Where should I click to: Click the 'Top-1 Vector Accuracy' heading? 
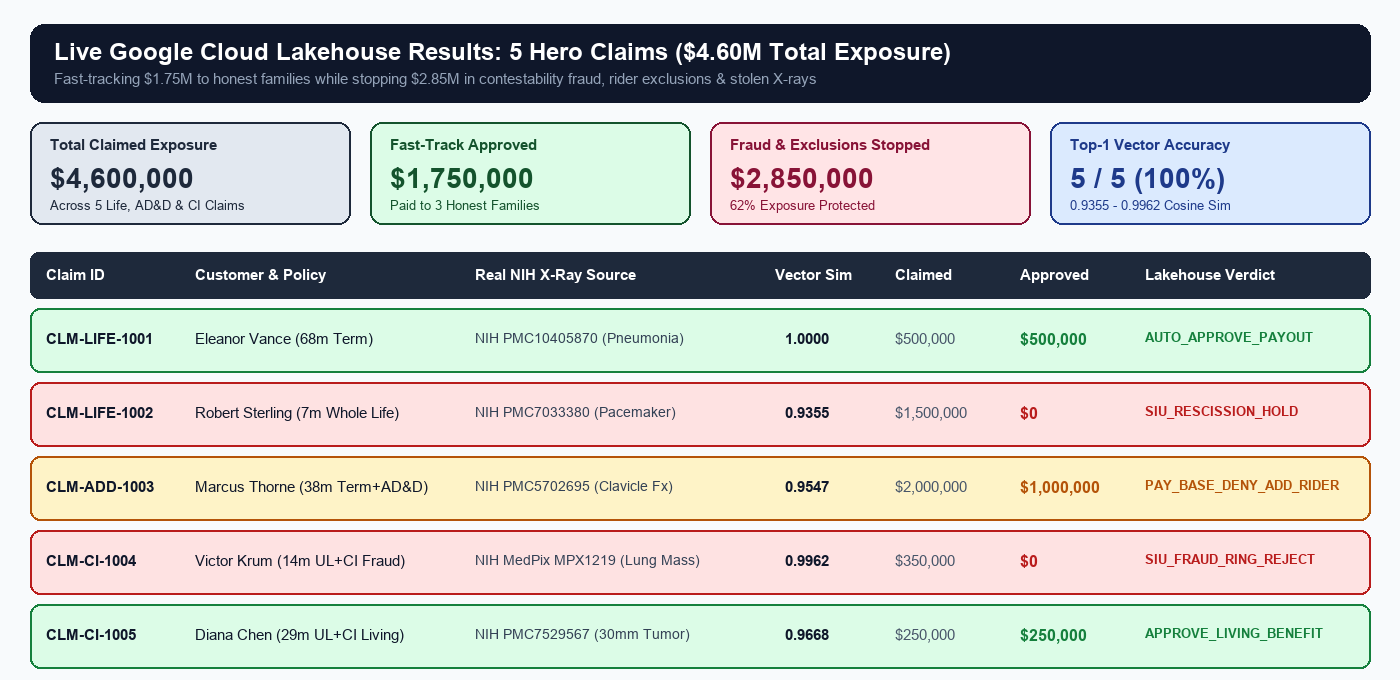click(1150, 145)
